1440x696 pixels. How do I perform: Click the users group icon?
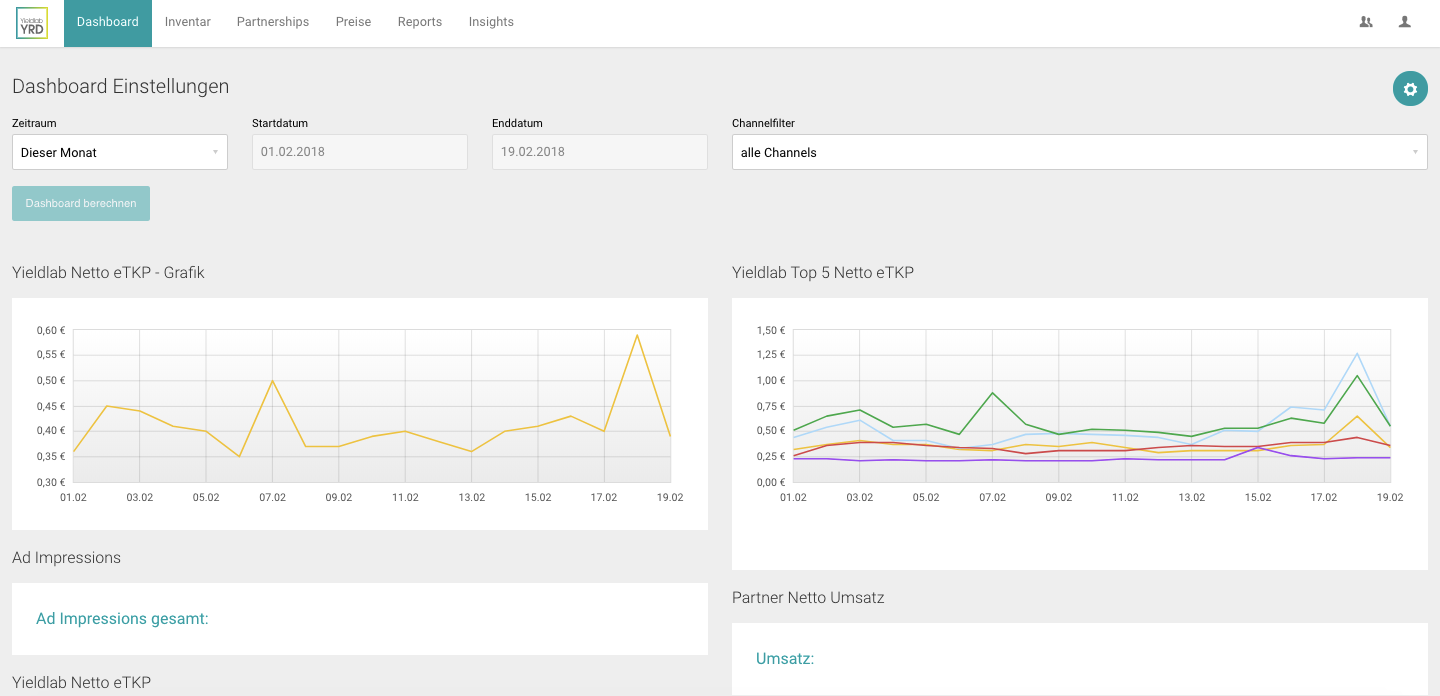click(x=1366, y=22)
